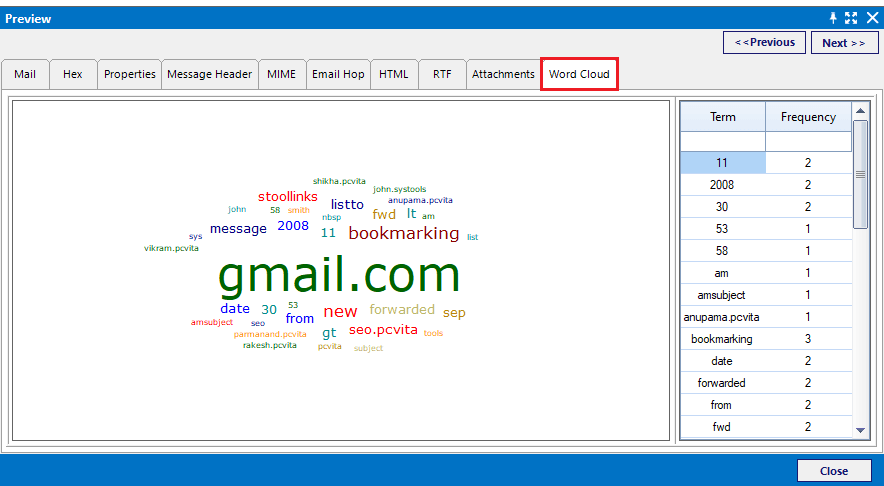This screenshot has width=884, height=486.
Task: Click 'listto' in the word cloud
Action: coord(347,205)
